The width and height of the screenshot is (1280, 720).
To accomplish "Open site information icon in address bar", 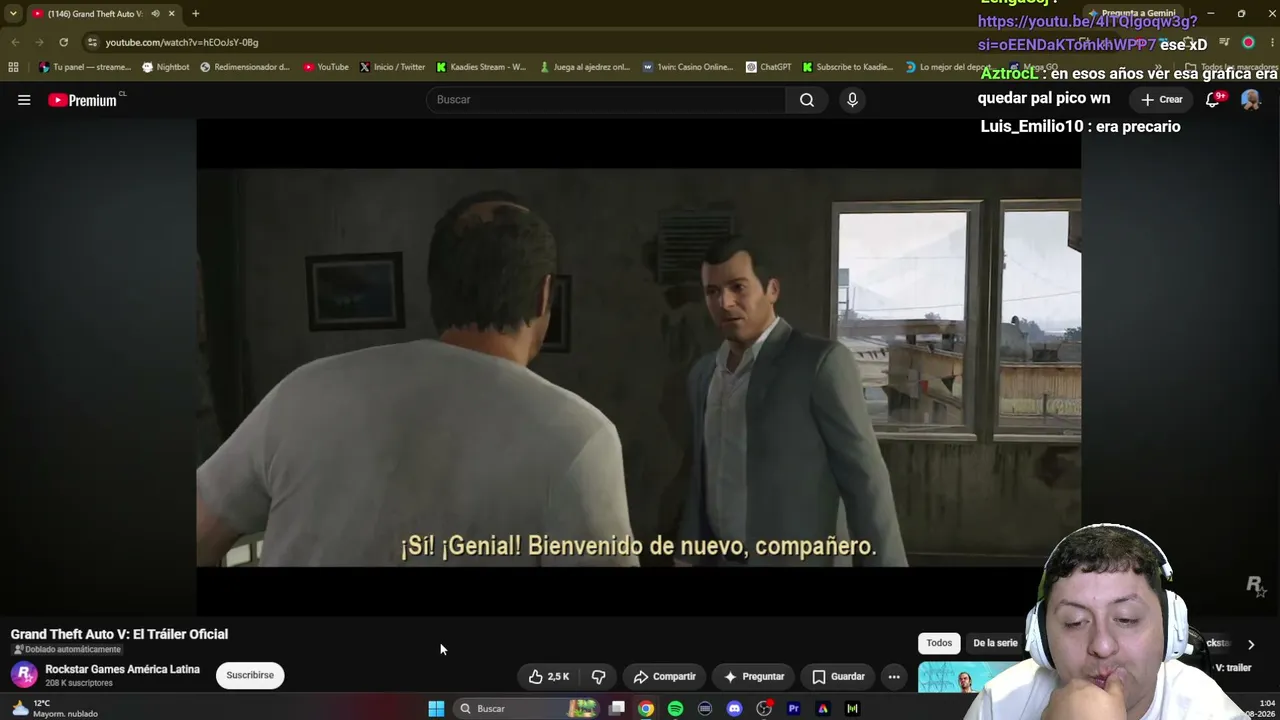I will [92, 42].
